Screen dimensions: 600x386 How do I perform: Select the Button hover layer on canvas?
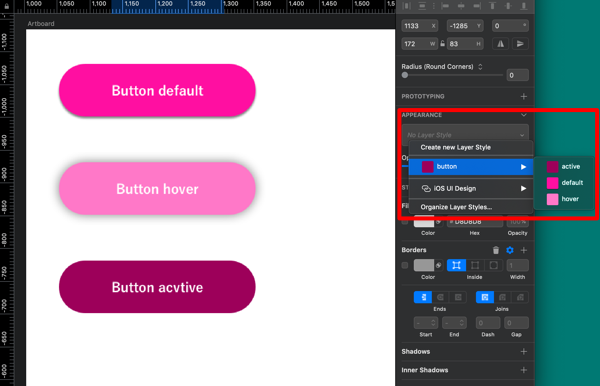click(x=157, y=189)
